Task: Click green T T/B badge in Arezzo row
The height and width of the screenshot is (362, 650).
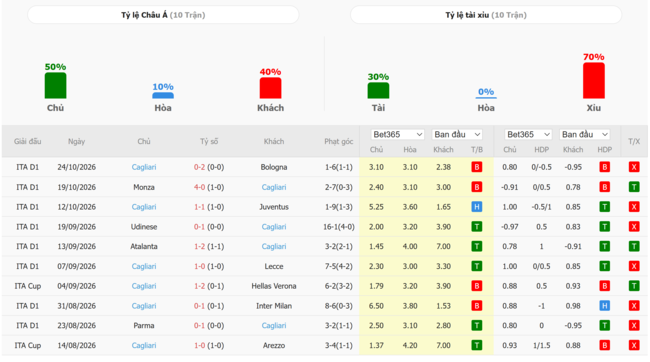Action: 477,345
